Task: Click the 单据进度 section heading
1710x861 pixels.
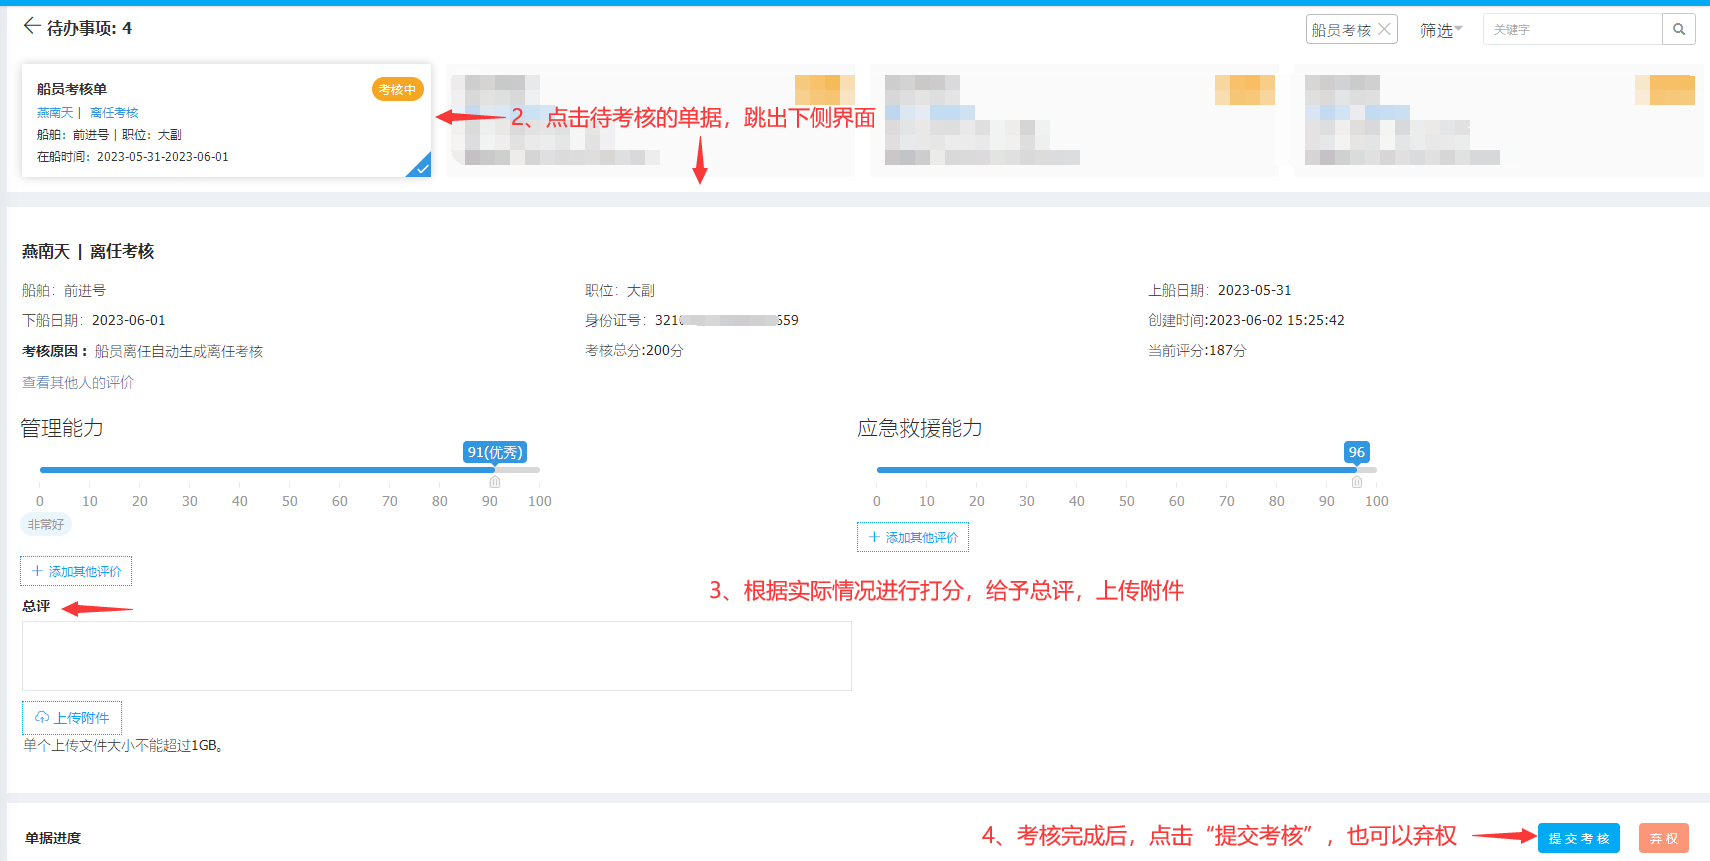Action: coord(53,838)
